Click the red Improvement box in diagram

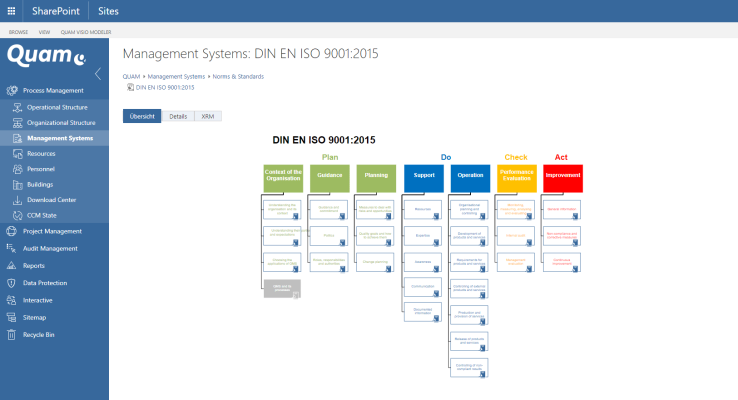point(563,177)
